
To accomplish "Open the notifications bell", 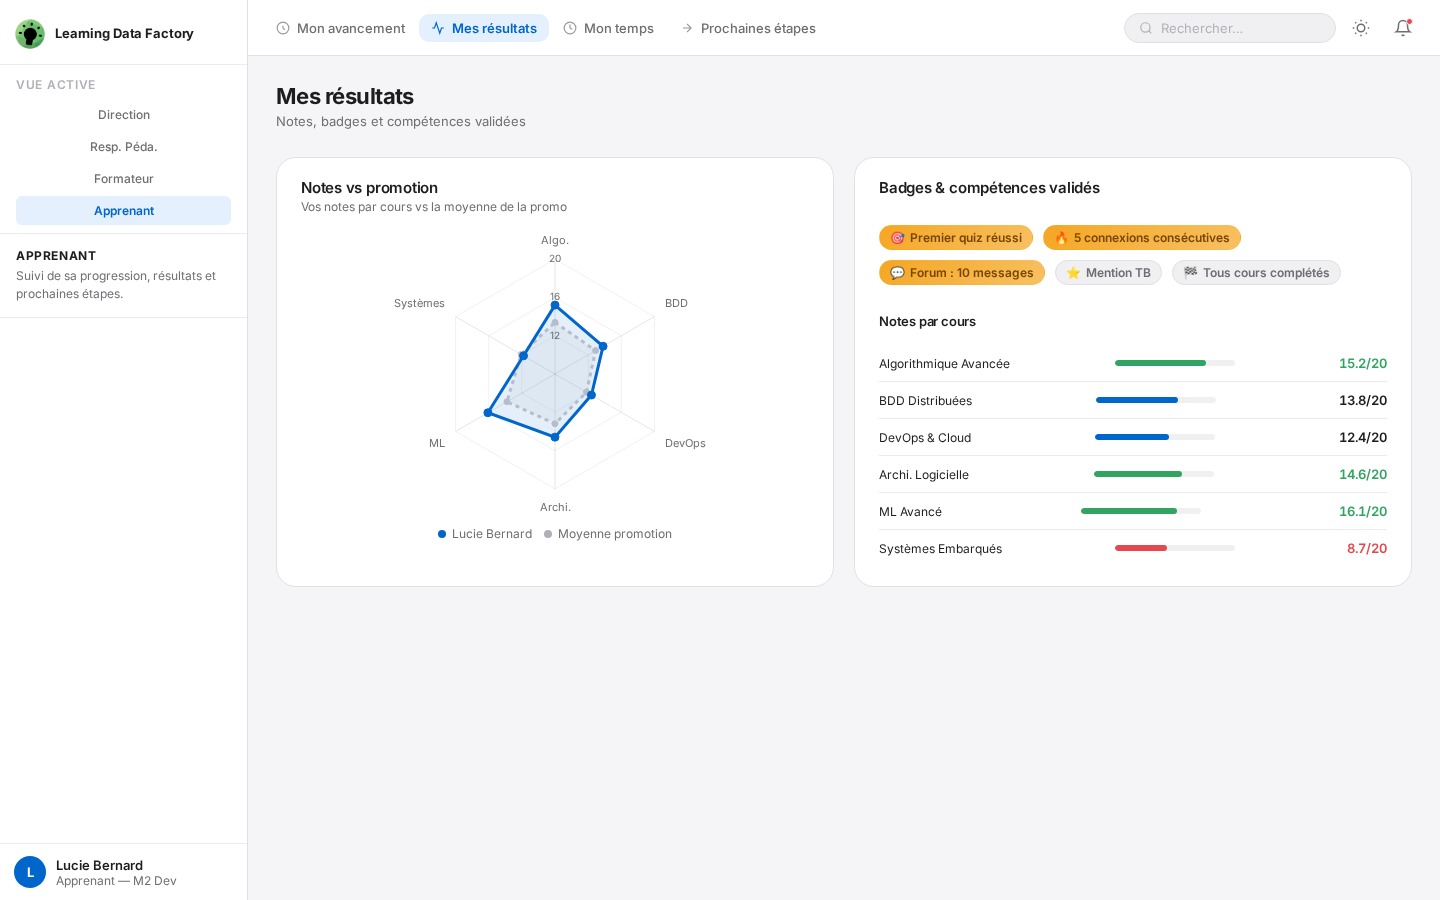I will 1403,28.
